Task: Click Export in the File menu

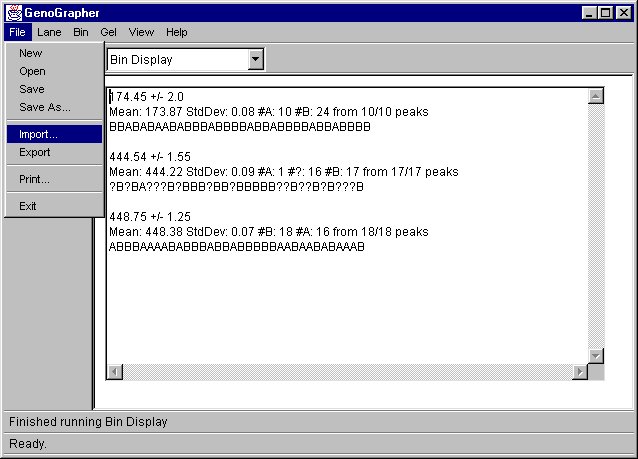Action: (34, 152)
